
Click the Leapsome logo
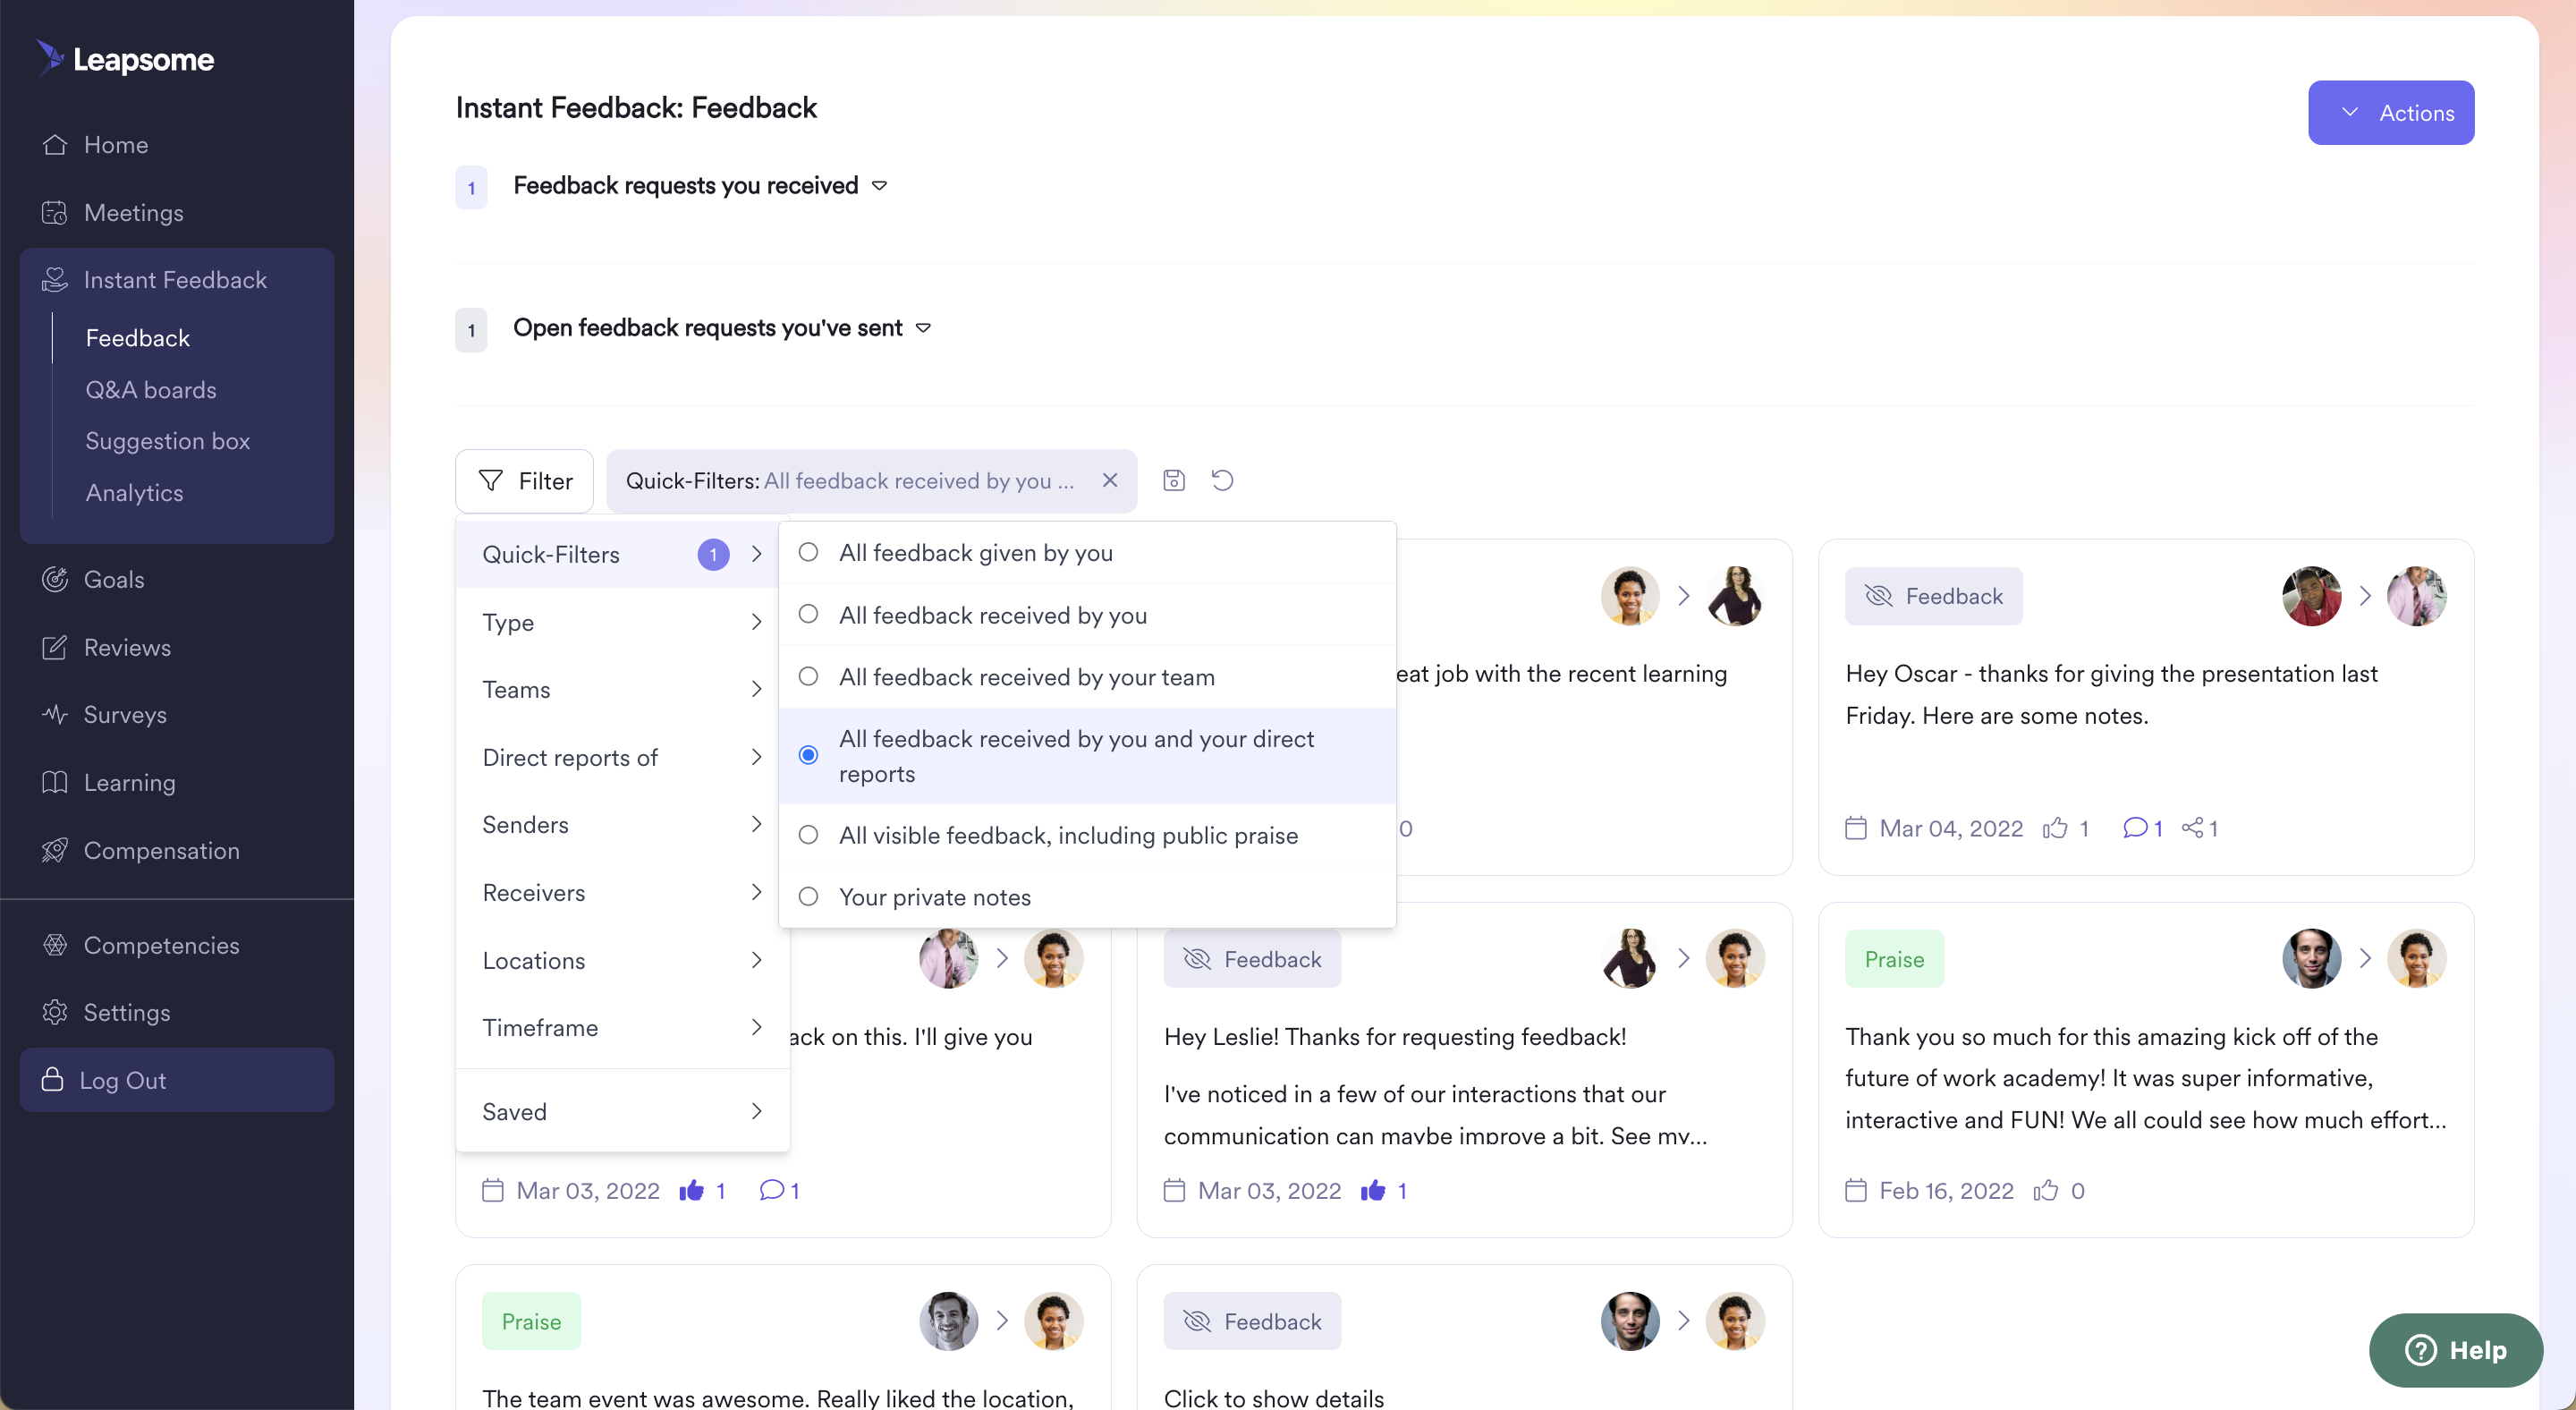click(x=126, y=59)
